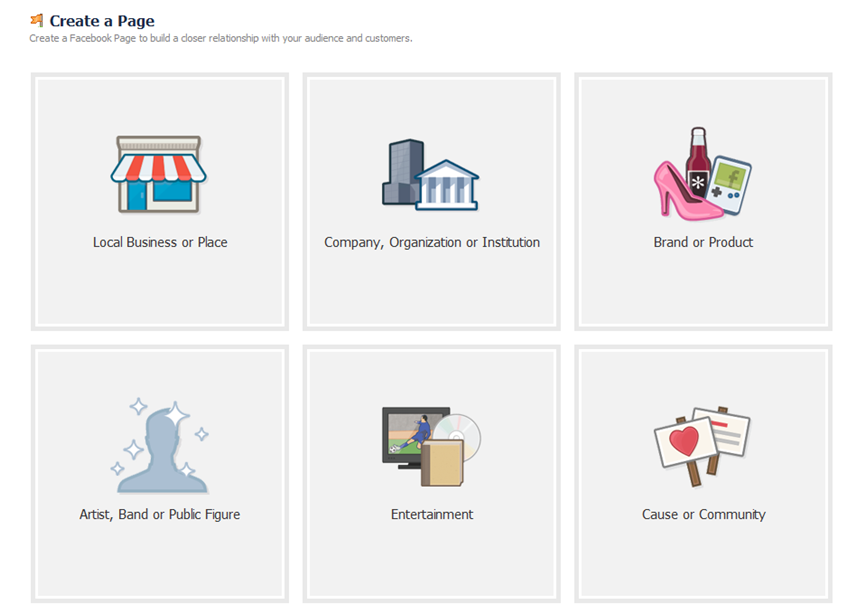Open Local Business or Place label
The image size is (848, 615).
(160, 242)
